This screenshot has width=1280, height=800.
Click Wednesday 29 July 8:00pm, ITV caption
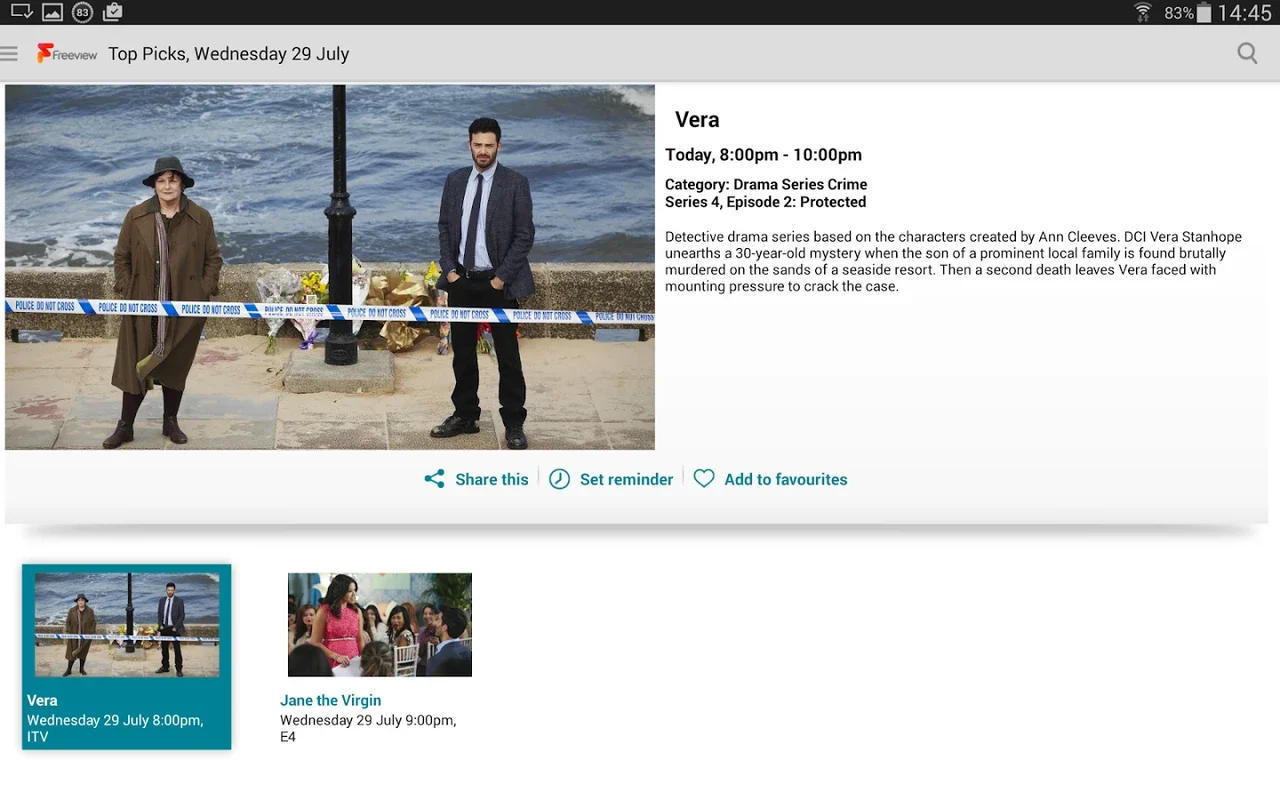pyautogui.click(x=115, y=728)
